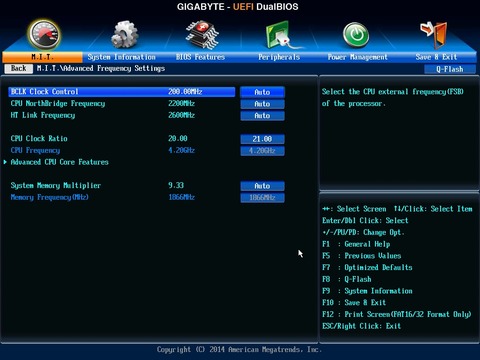The image size is (480, 360).
Task: Select the CPU NorthBridge Frequency row
Action: click(x=122, y=104)
